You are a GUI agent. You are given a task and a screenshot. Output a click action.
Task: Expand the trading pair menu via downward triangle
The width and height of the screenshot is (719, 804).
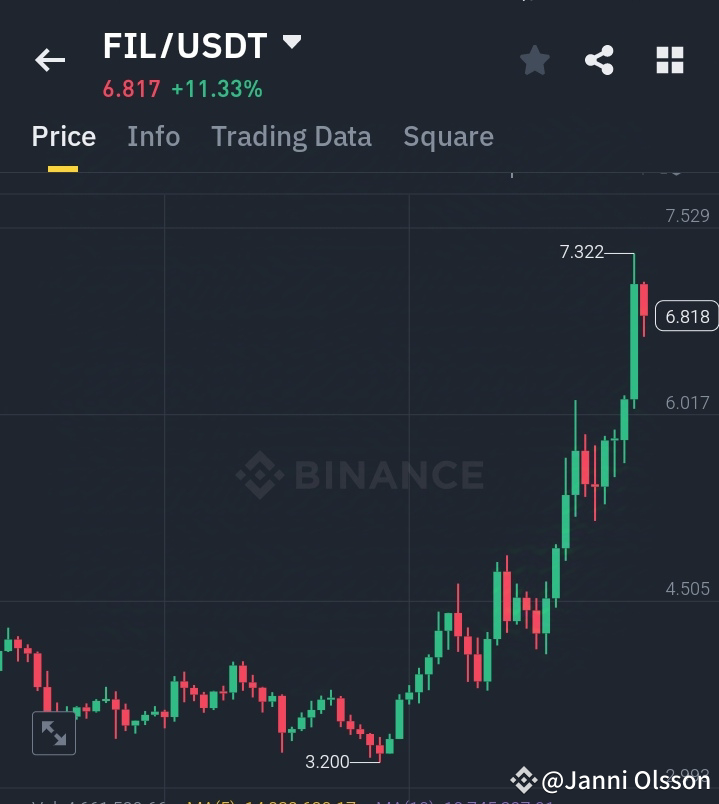(x=290, y=42)
